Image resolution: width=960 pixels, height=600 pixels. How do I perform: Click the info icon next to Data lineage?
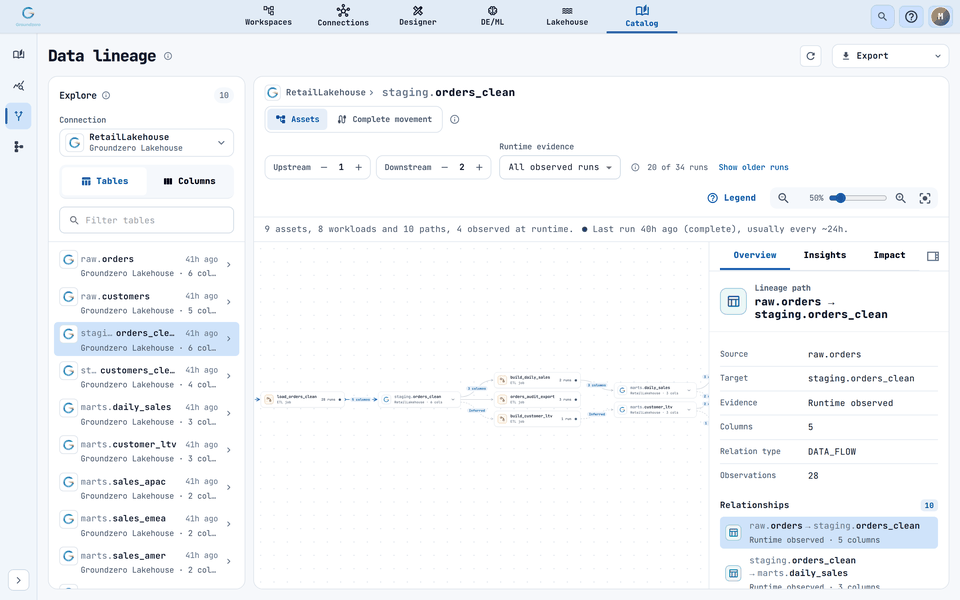(x=168, y=56)
